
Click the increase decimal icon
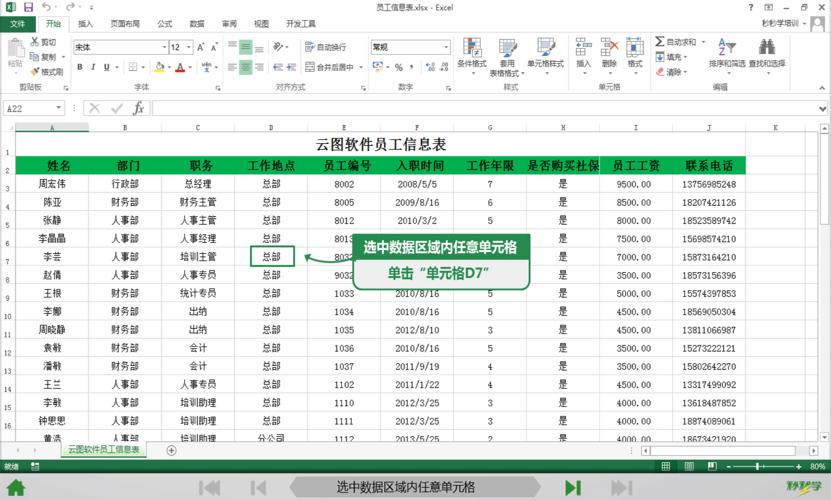430,67
